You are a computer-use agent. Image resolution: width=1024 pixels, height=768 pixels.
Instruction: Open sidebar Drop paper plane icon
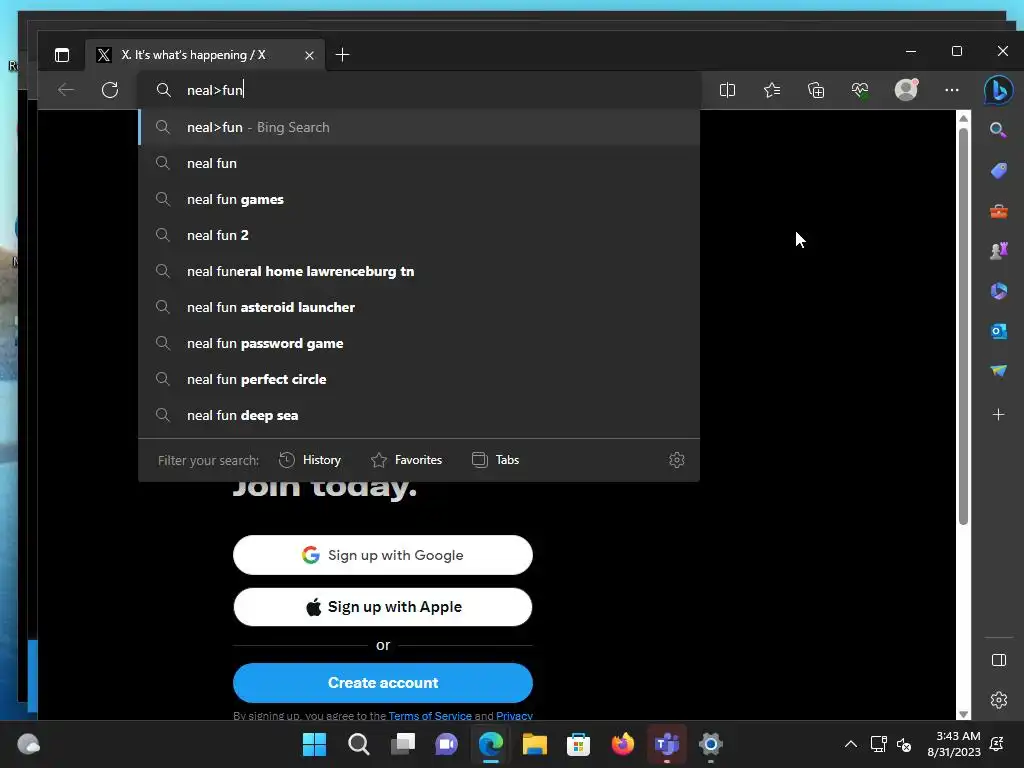tap(999, 371)
